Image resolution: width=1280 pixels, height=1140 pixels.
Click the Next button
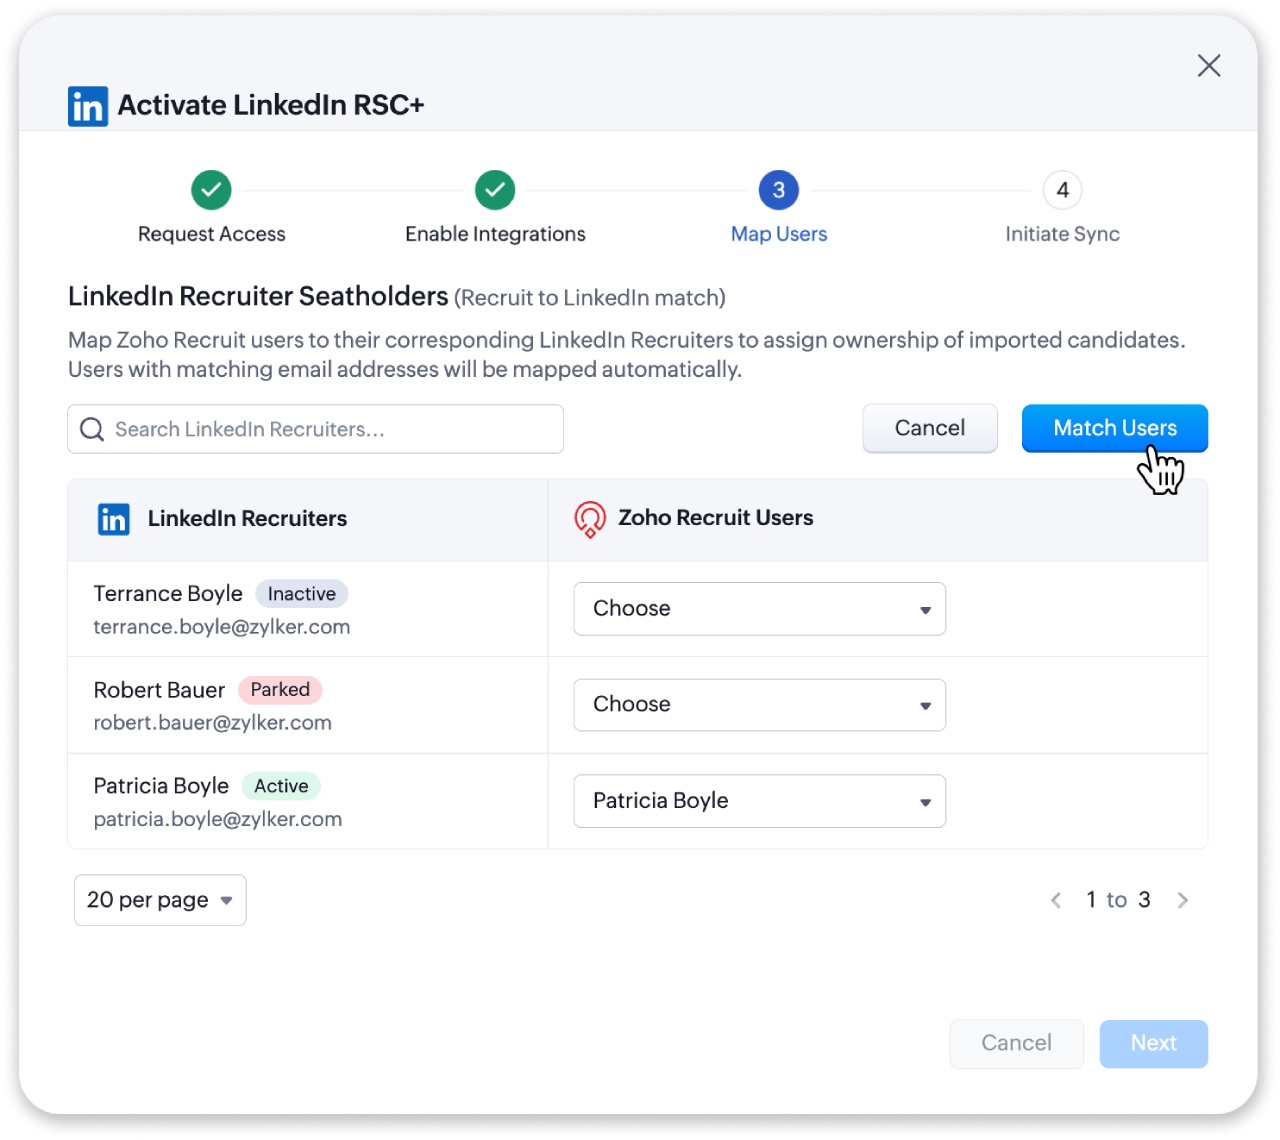[1154, 1043]
